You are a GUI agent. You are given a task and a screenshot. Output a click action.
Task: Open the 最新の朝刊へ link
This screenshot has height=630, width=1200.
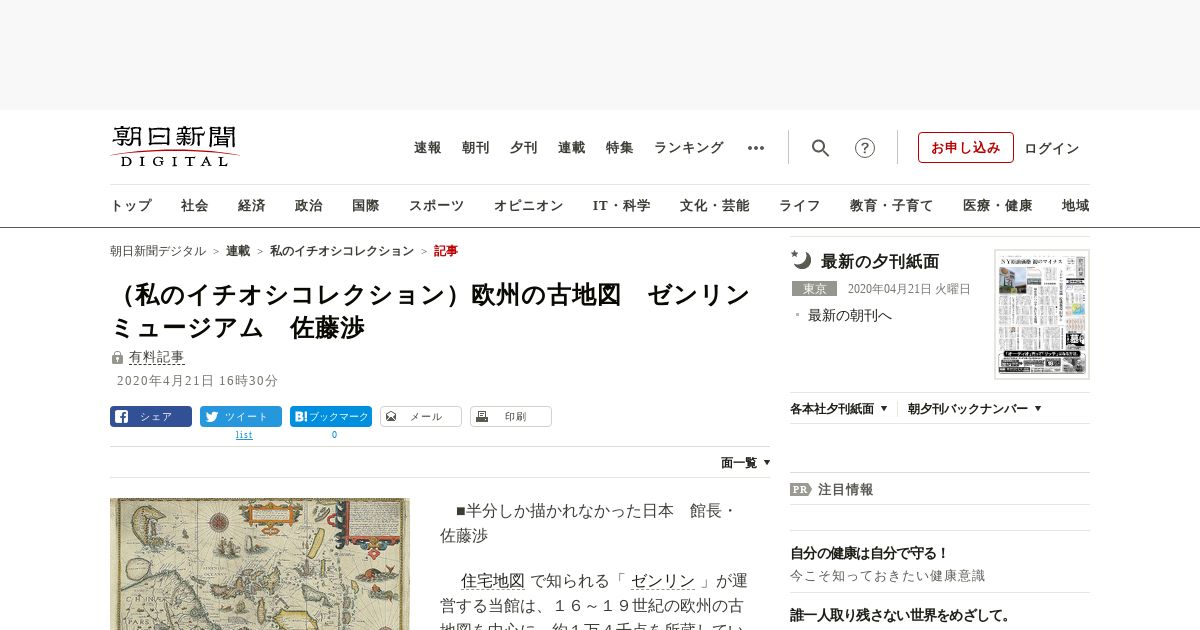(x=850, y=315)
